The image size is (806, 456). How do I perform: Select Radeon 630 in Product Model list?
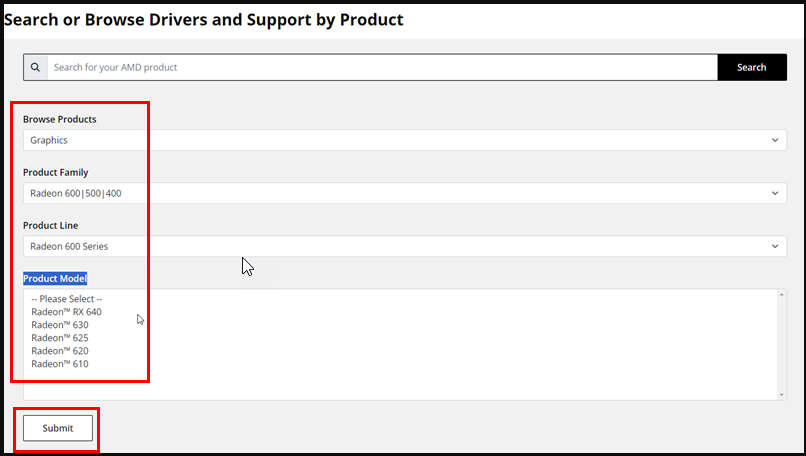click(60, 325)
